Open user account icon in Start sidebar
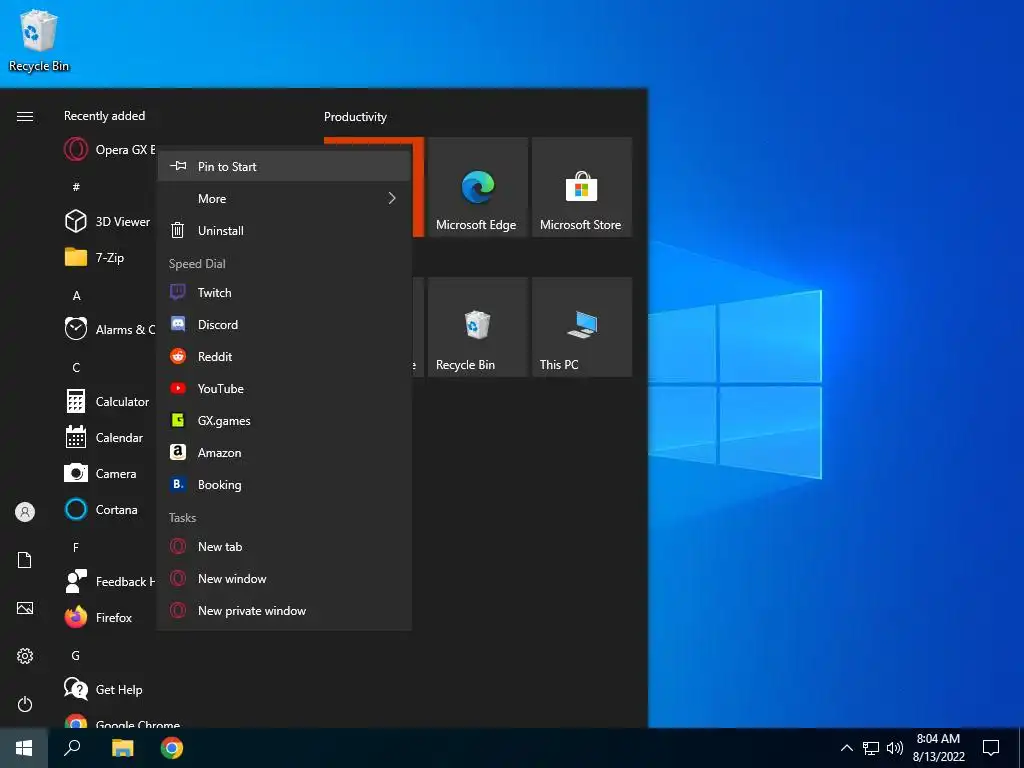The height and width of the screenshot is (768, 1024). [25, 512]
